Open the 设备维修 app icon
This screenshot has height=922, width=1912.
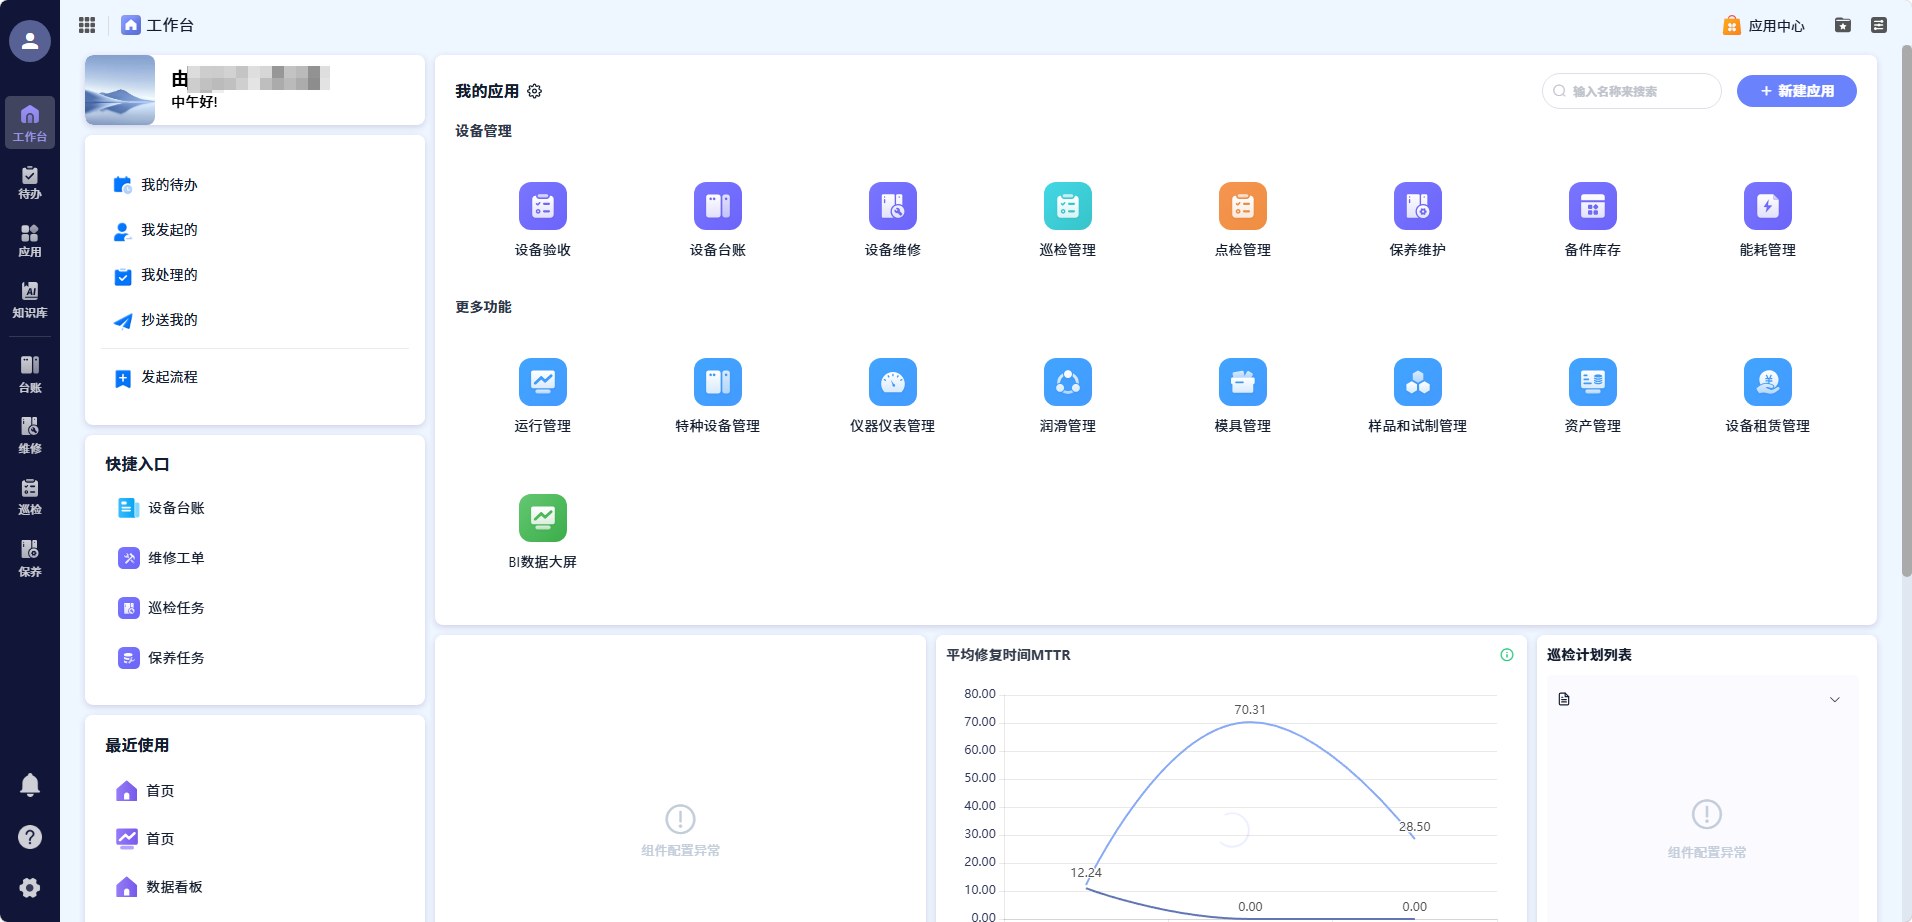[x=893, y=206]
